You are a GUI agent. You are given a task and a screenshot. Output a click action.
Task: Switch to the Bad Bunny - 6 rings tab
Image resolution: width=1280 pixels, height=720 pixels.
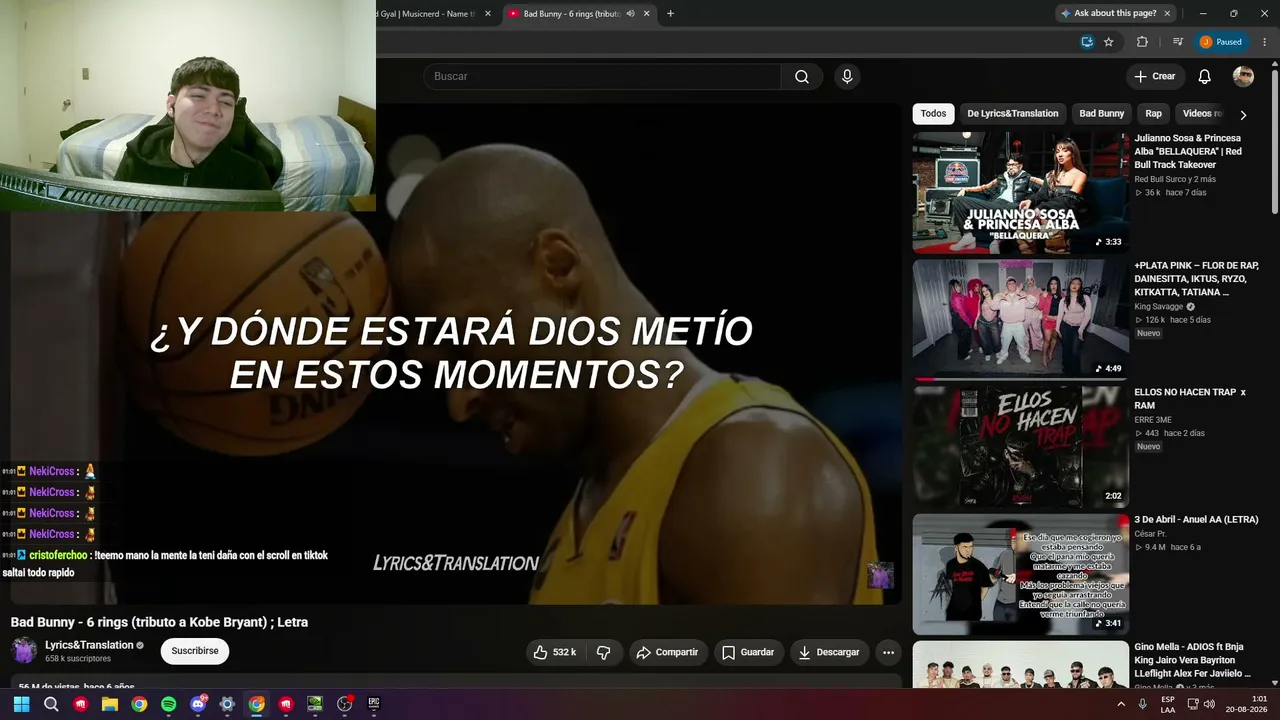click(579, 13)
